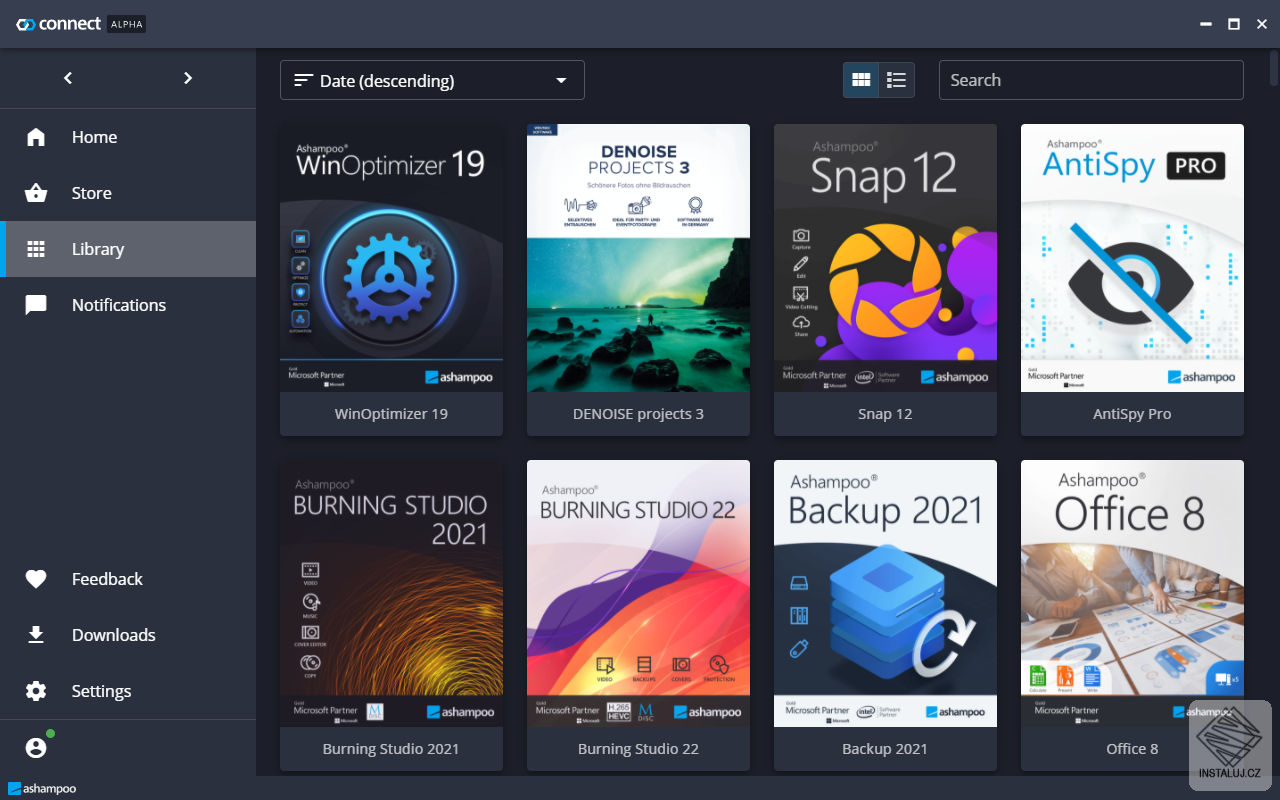Open the Date (descending) sort dropdown

pos(432,80)
